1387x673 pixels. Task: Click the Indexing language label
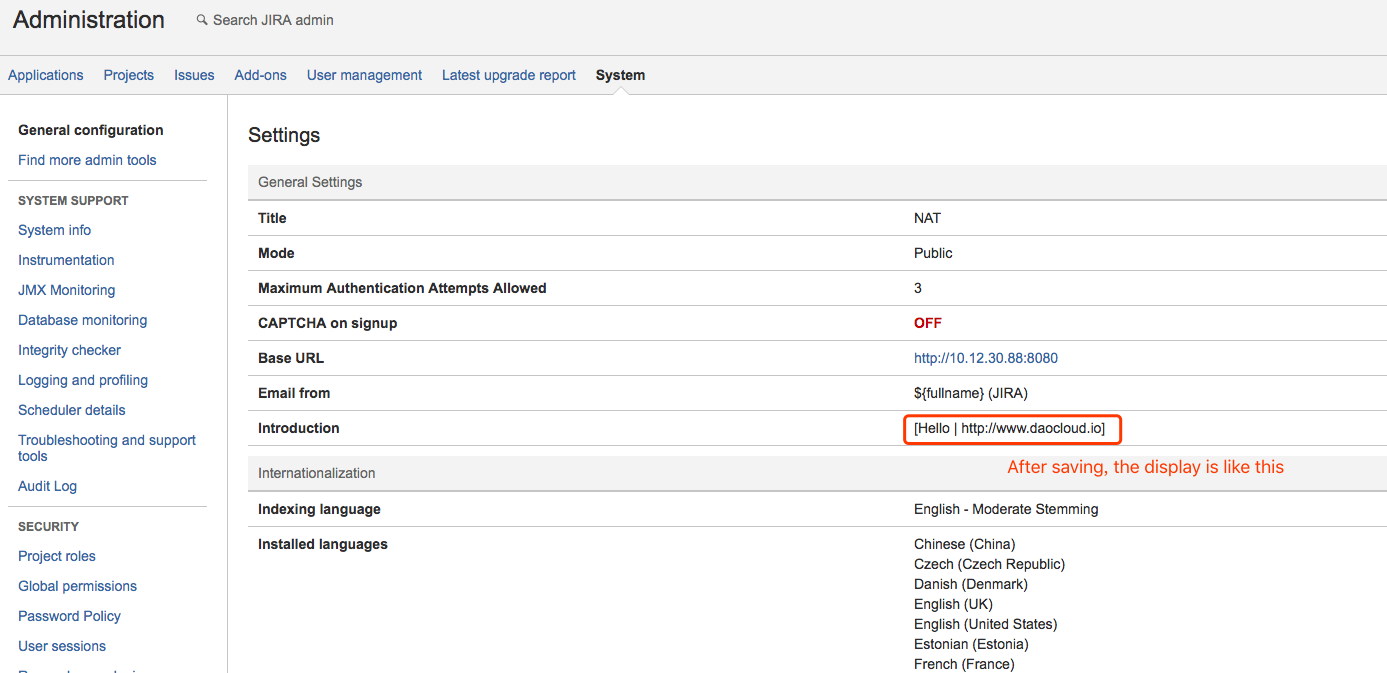pos(319,509)
